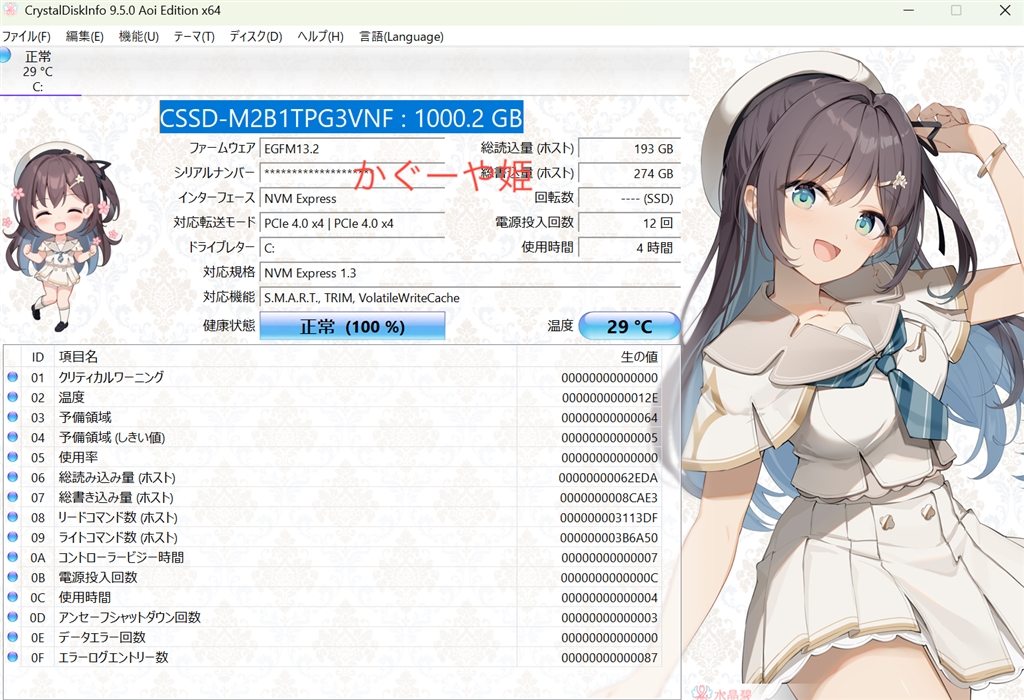Click status orb for row 05 使用率

click(x=12, y=457)
